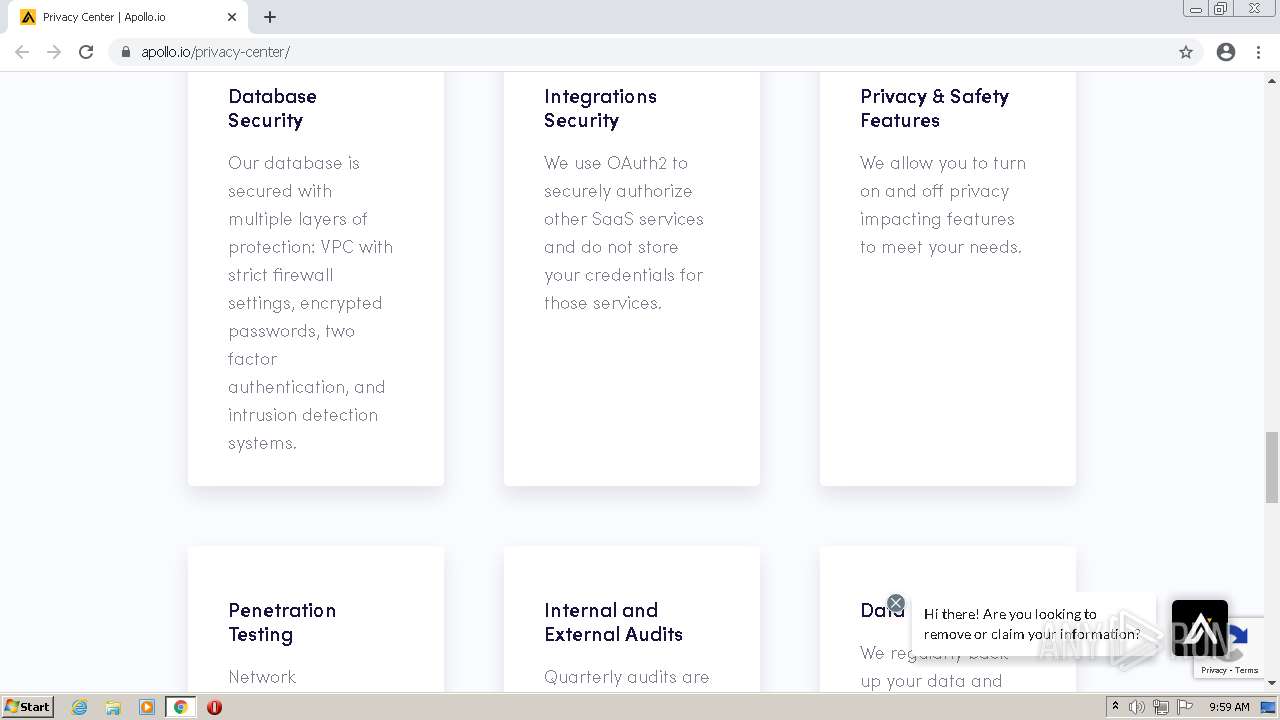Click the address bar URL field

600,52
